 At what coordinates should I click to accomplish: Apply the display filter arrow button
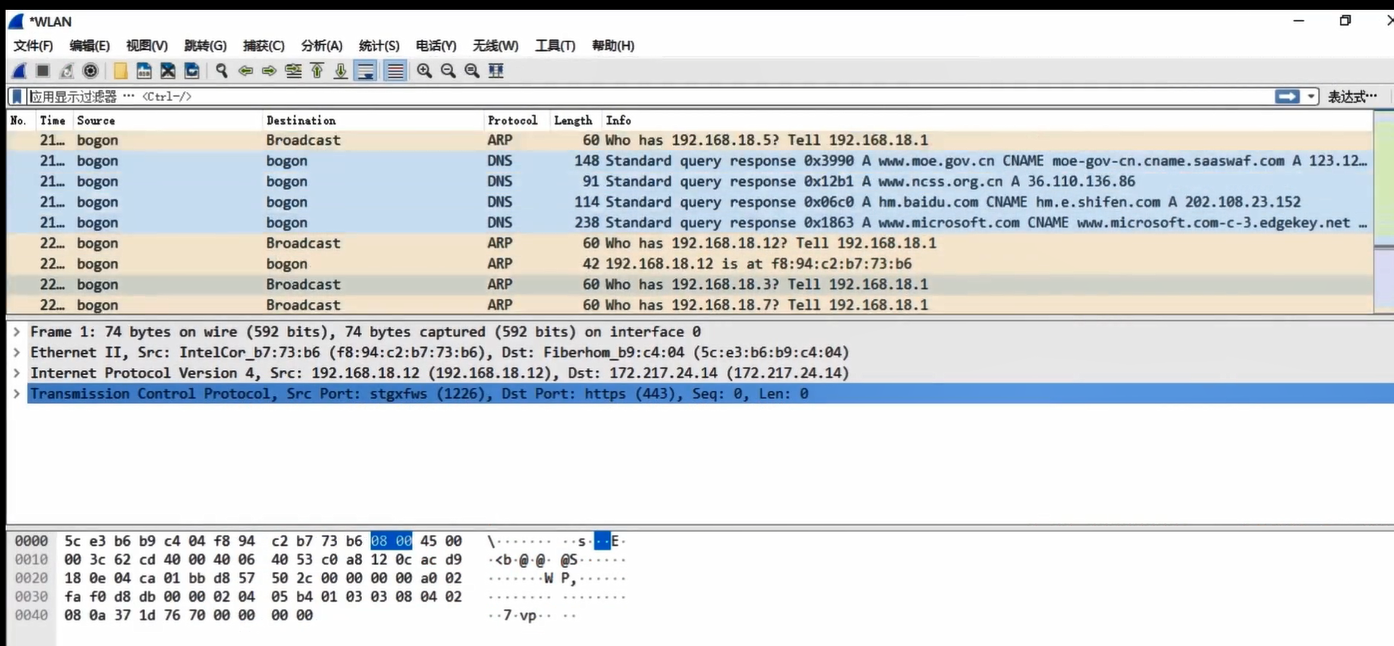(x=1287, y=97)
